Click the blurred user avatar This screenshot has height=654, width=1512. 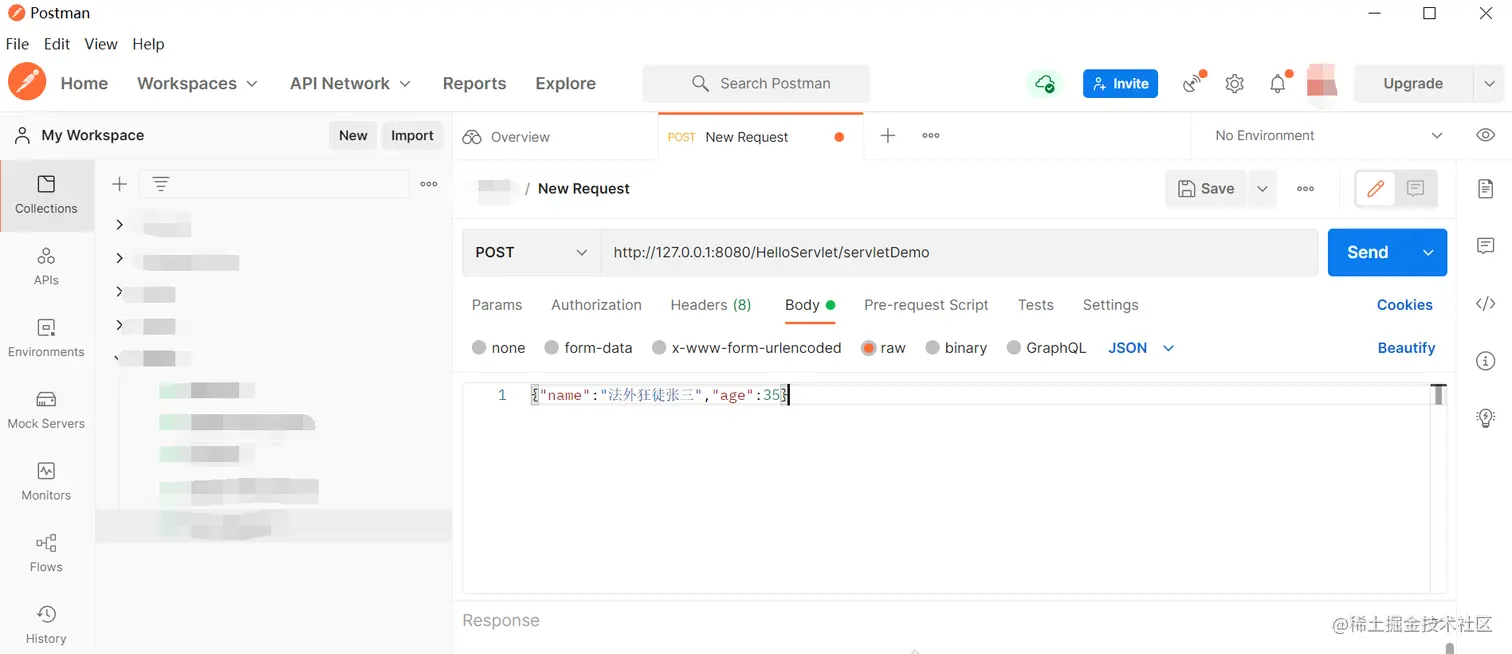(1322, 81)
